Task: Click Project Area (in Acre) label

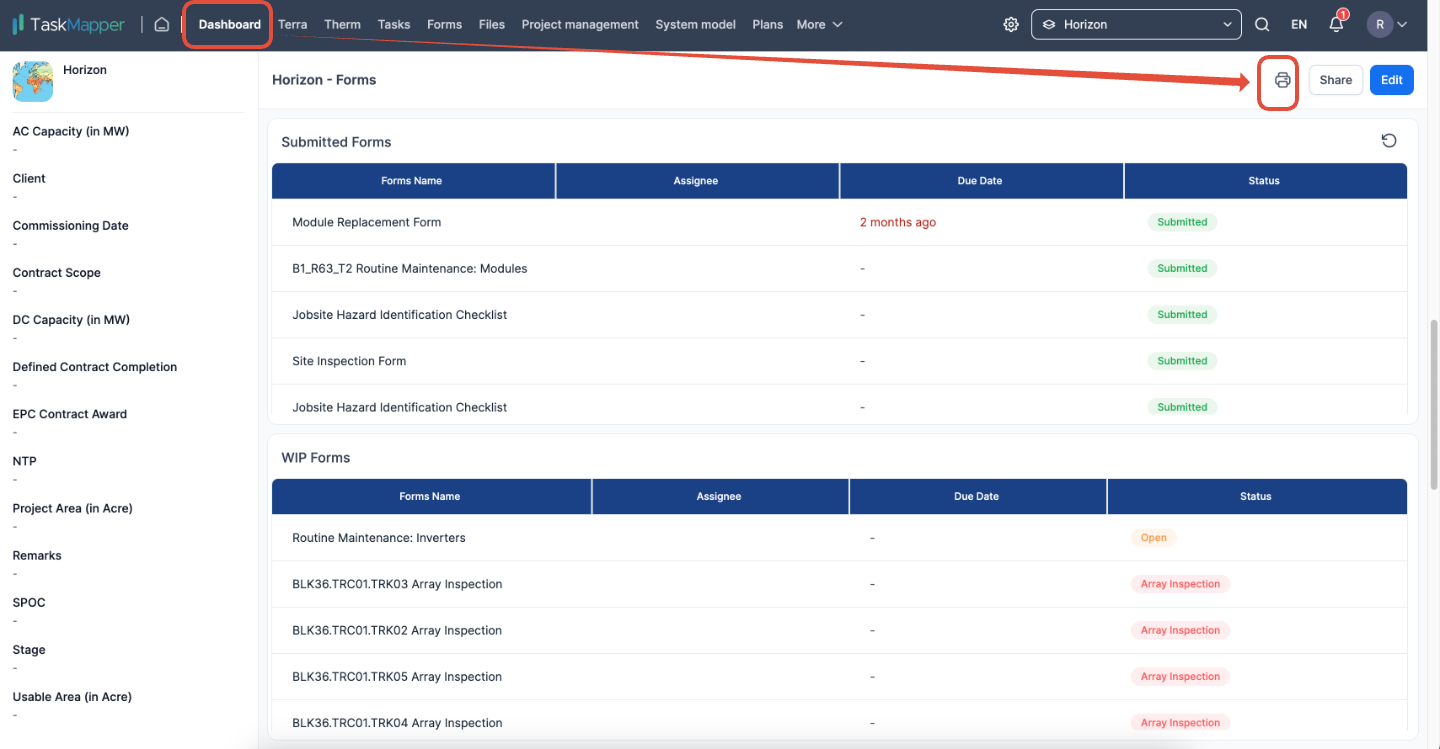Action: (x=72, y=508)
